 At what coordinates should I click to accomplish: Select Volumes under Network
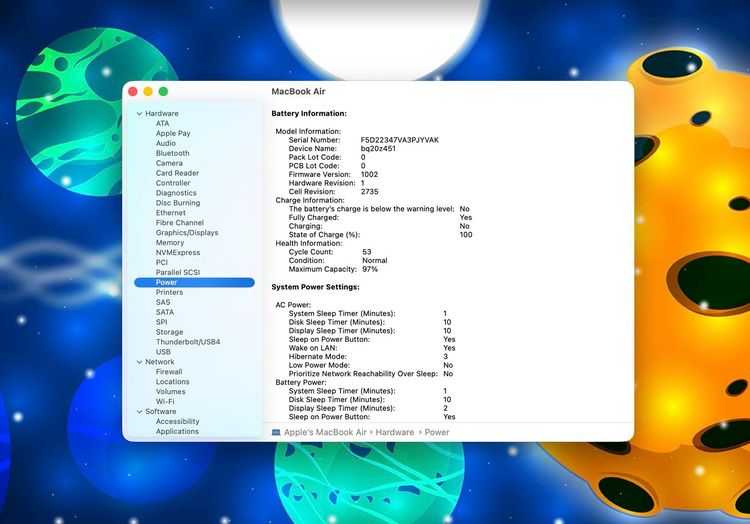(x=170, y=392)
